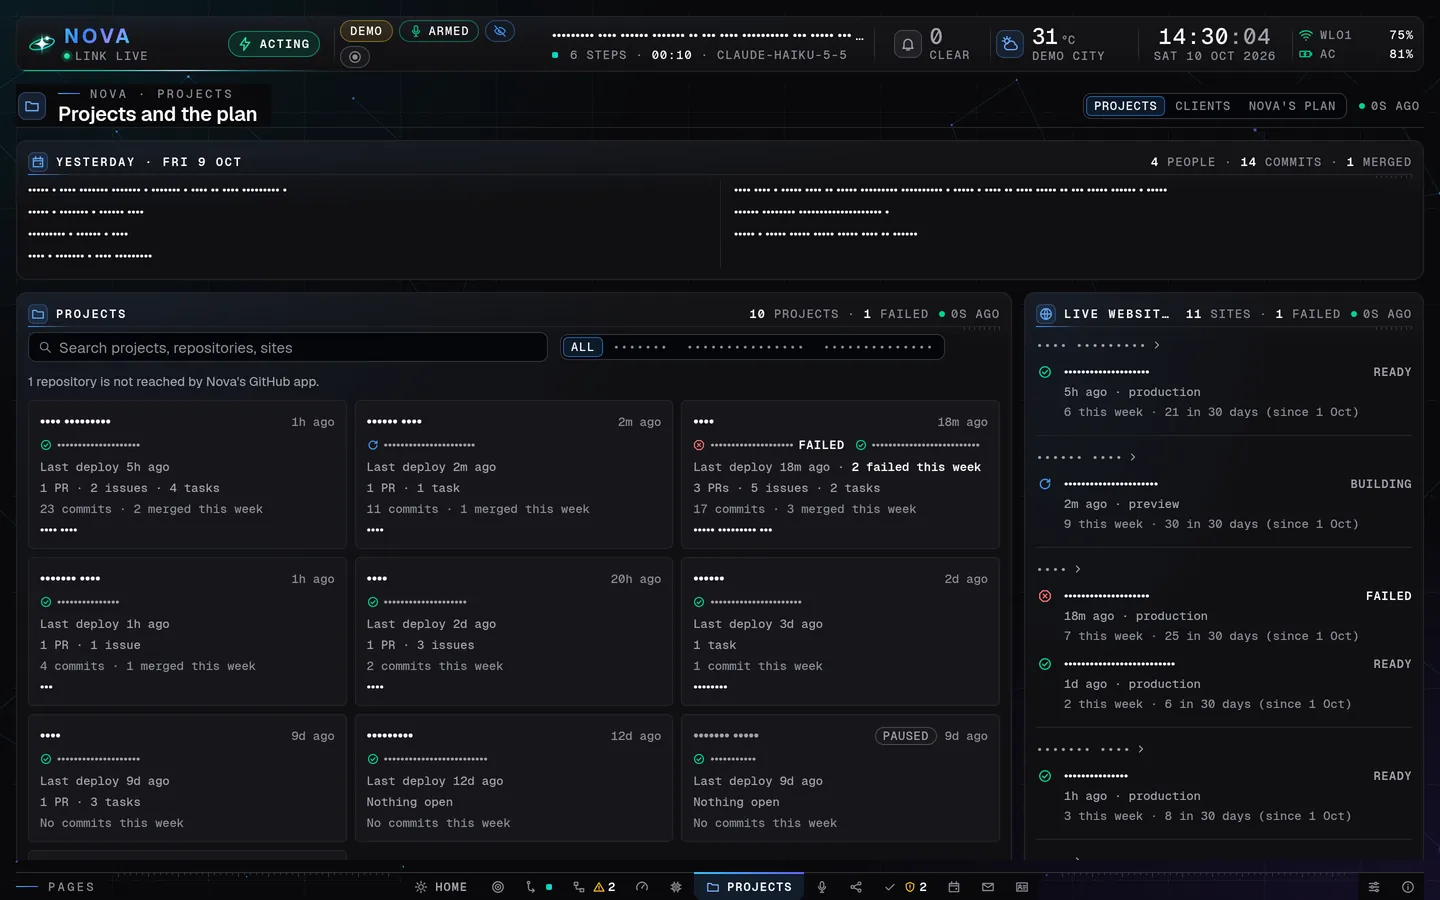1440x900 pixels.
Task: Open the chip processor icon in bottom bar
Action: coord(676,887)
